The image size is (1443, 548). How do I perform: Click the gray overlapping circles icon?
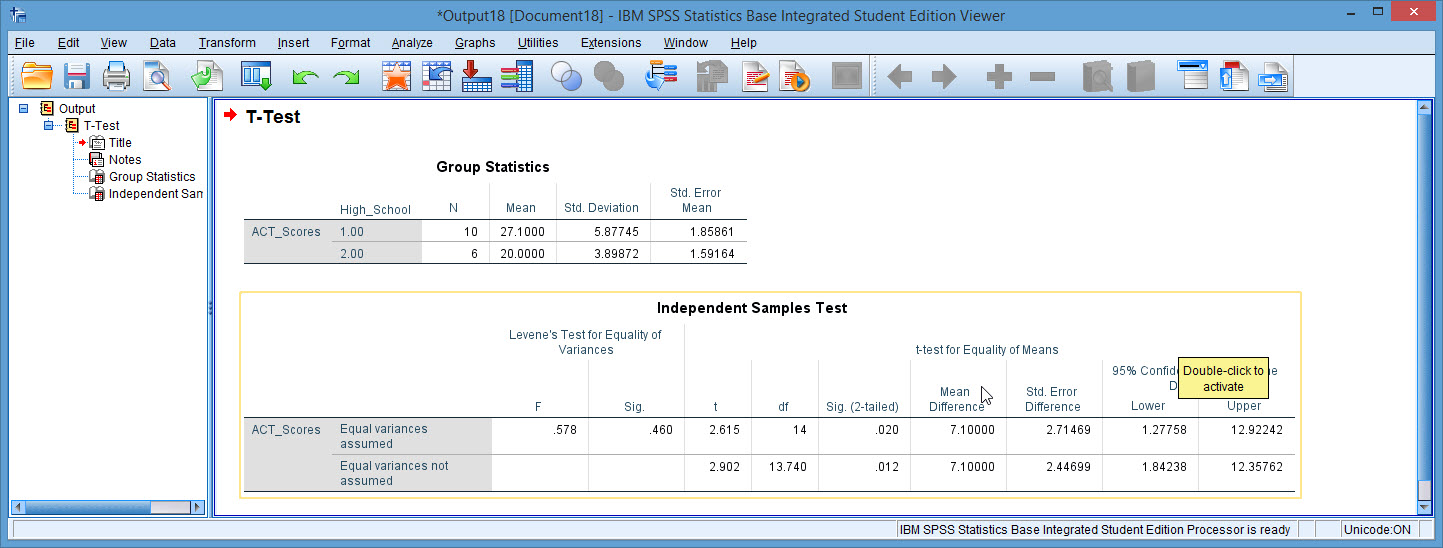pyautogui.click(x=609, y=76)
